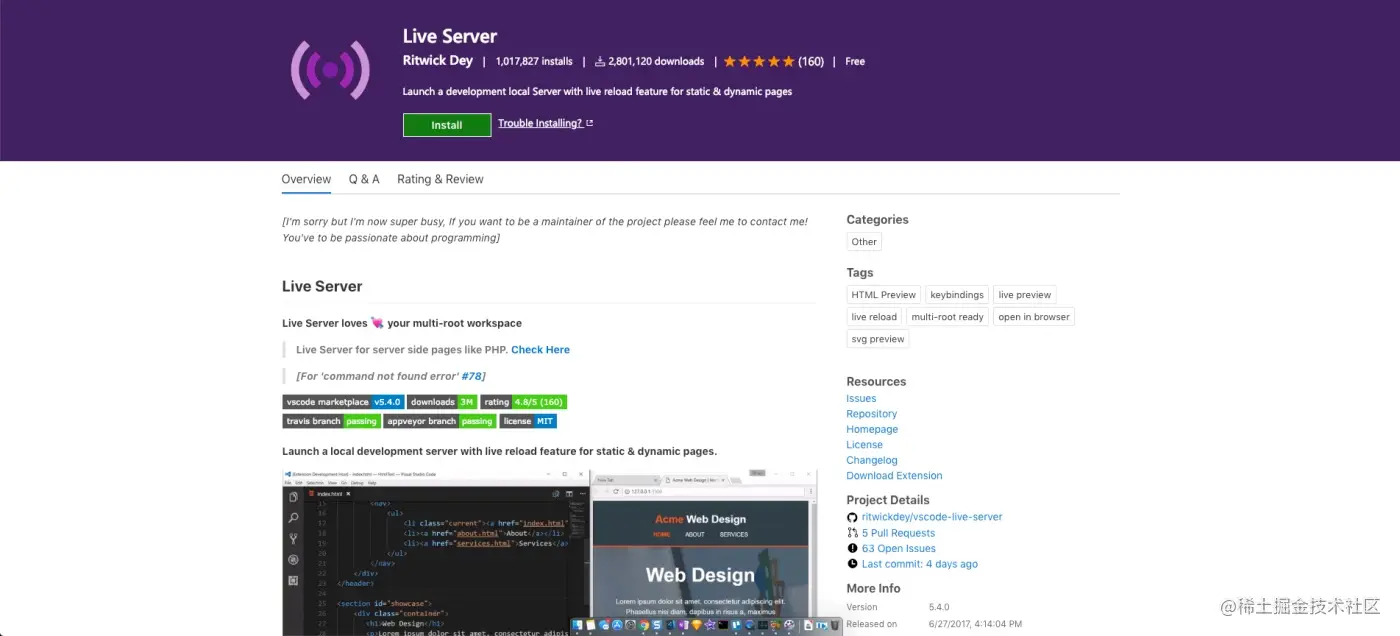Click the Live Server title in the header
The height and width of the screenshot is (636, 1400).
pos(450,36)
